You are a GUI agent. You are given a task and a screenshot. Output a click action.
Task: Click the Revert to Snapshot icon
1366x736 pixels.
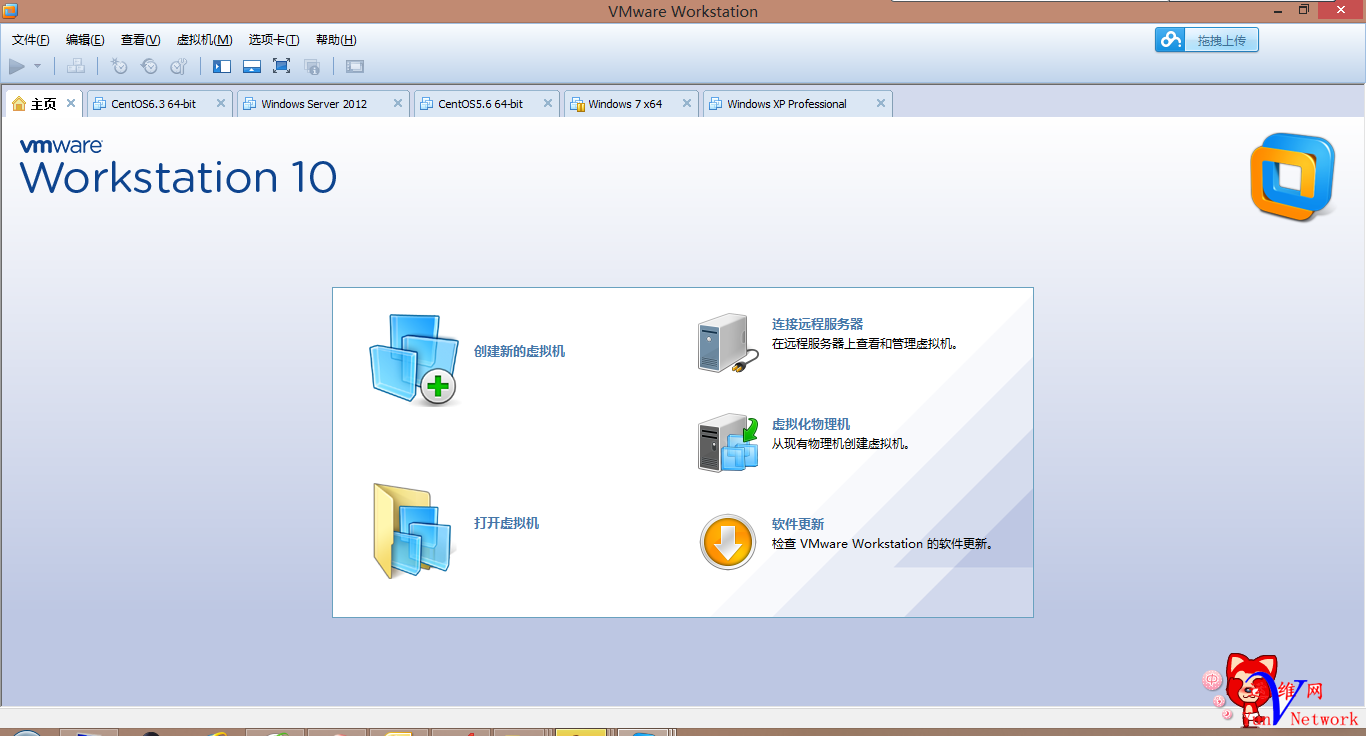(149, 66)
